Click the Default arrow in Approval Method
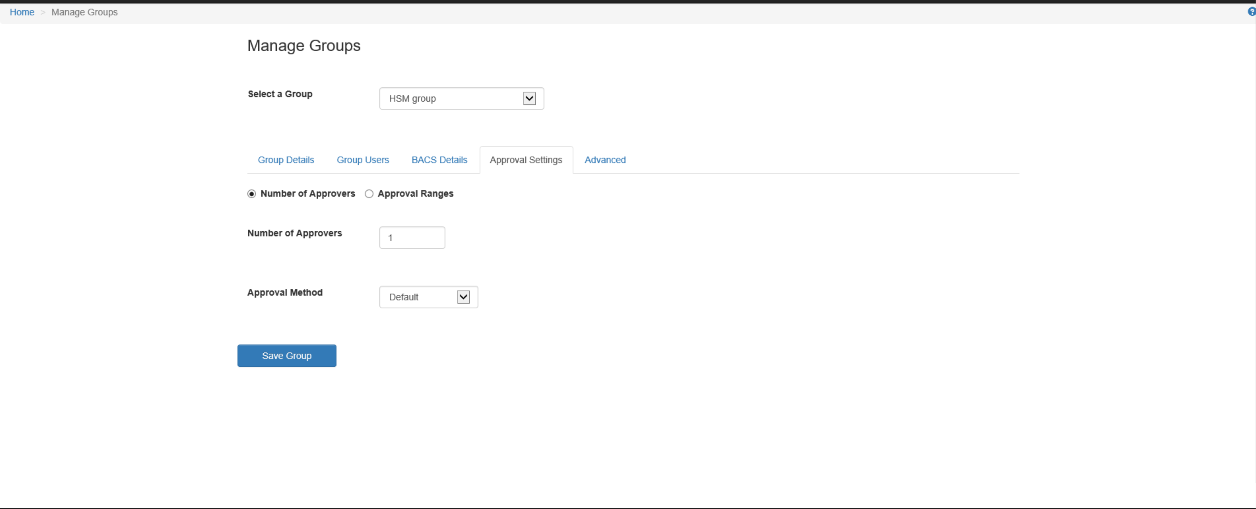 pyautogui.click(x=463, y=297)
